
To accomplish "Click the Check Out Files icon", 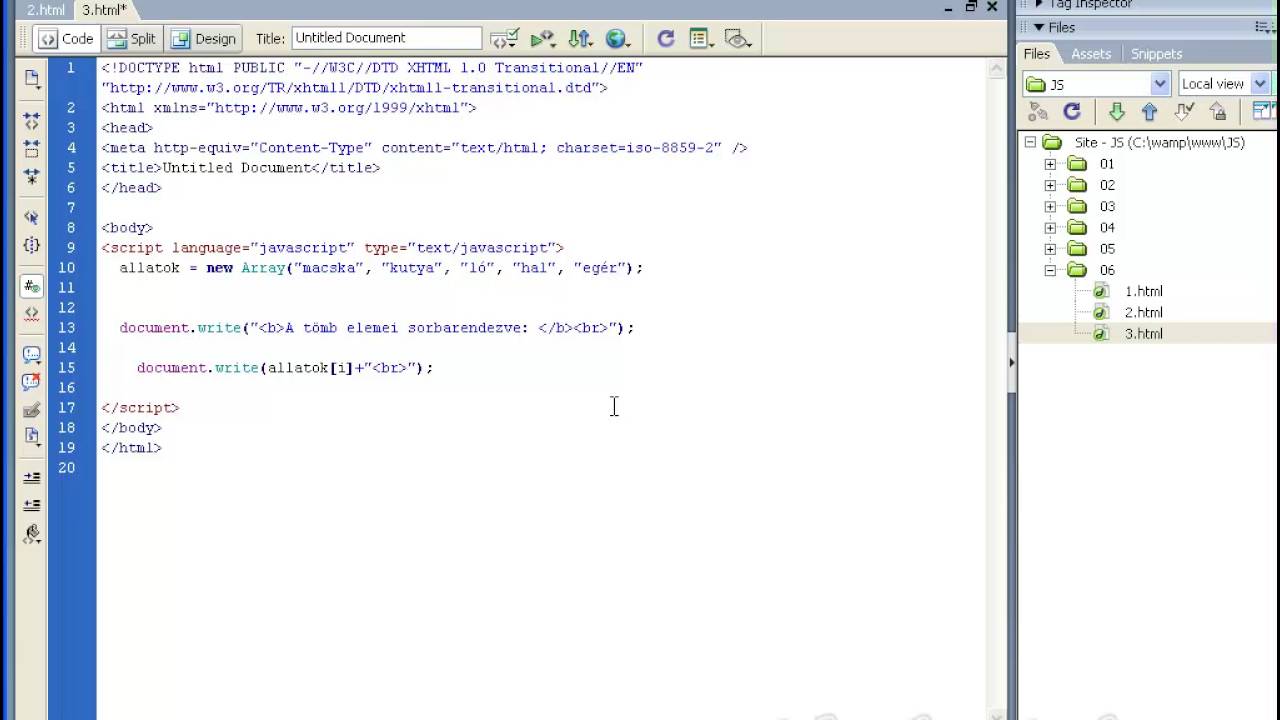I will (1184, 112).
